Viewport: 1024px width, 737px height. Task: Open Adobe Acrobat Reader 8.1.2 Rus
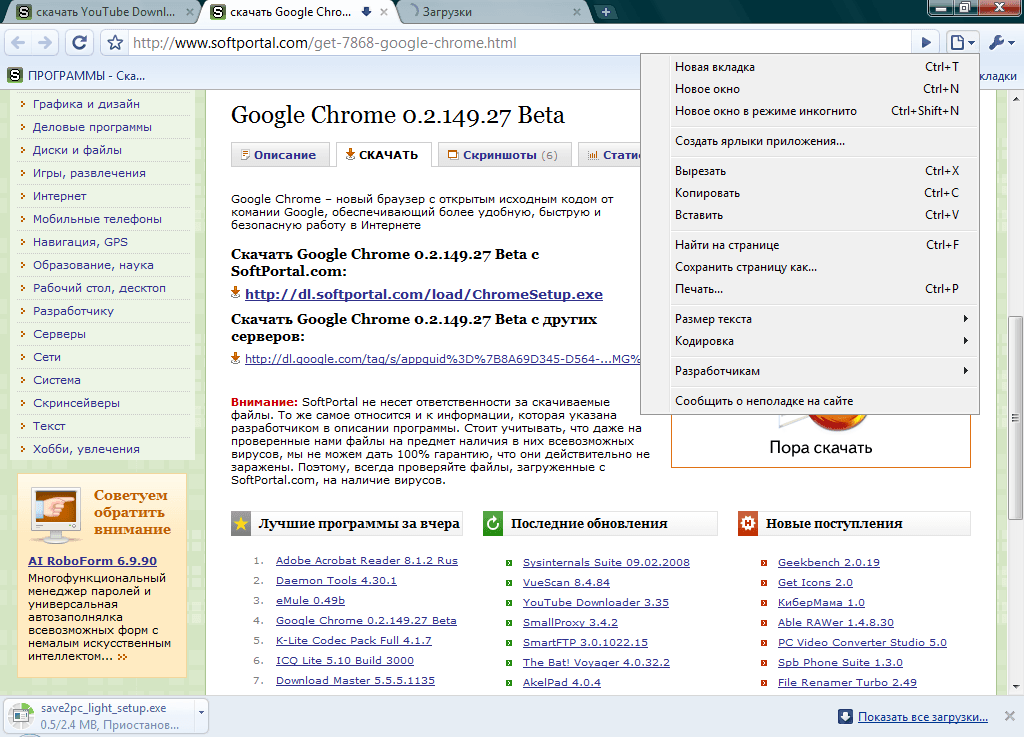point(366,561)
